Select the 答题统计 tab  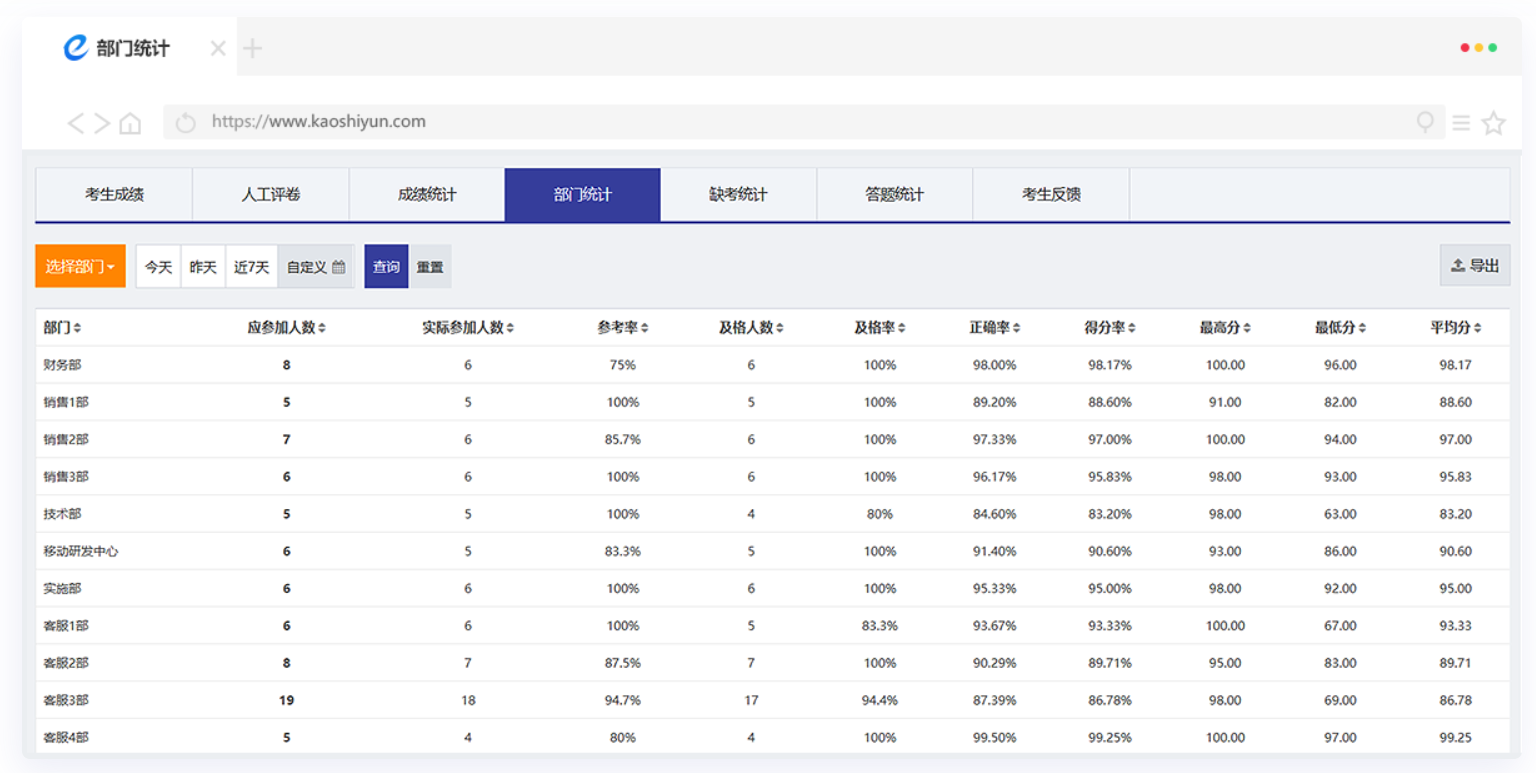894,195
